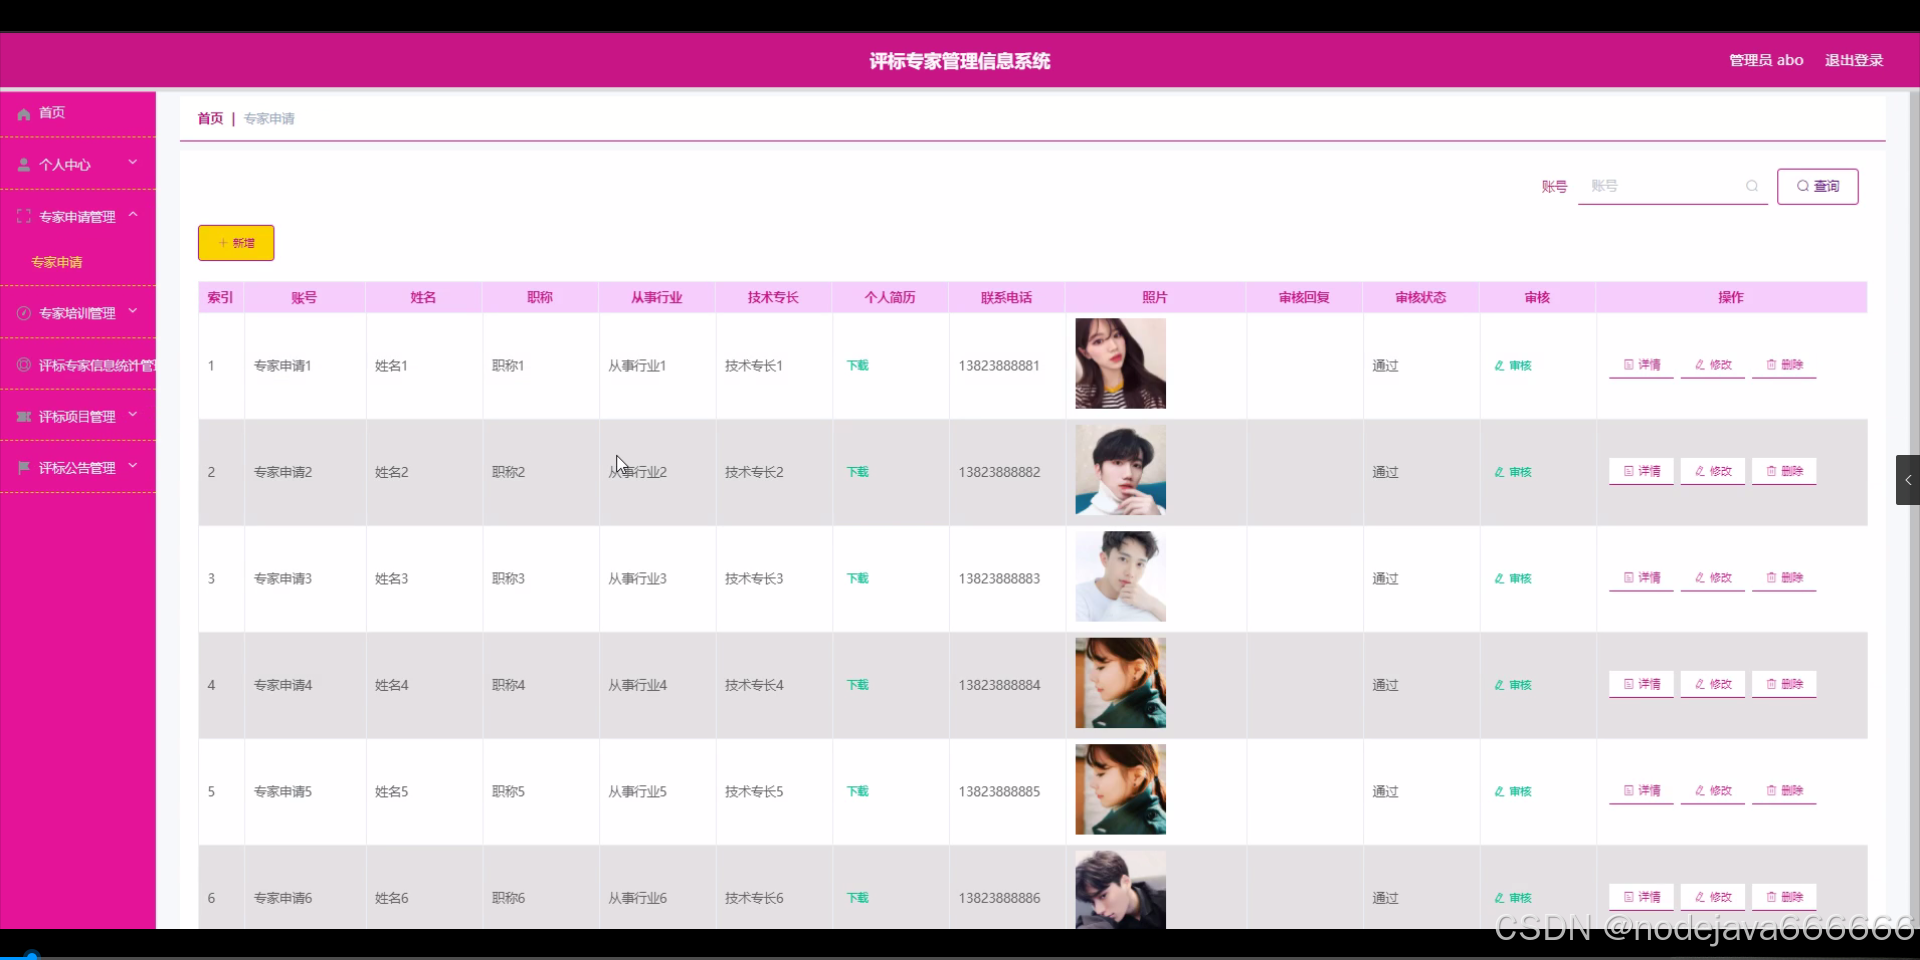Click 删除 for 专家申请1
The image size is (1920, 960).
[x=1784, y=365]
